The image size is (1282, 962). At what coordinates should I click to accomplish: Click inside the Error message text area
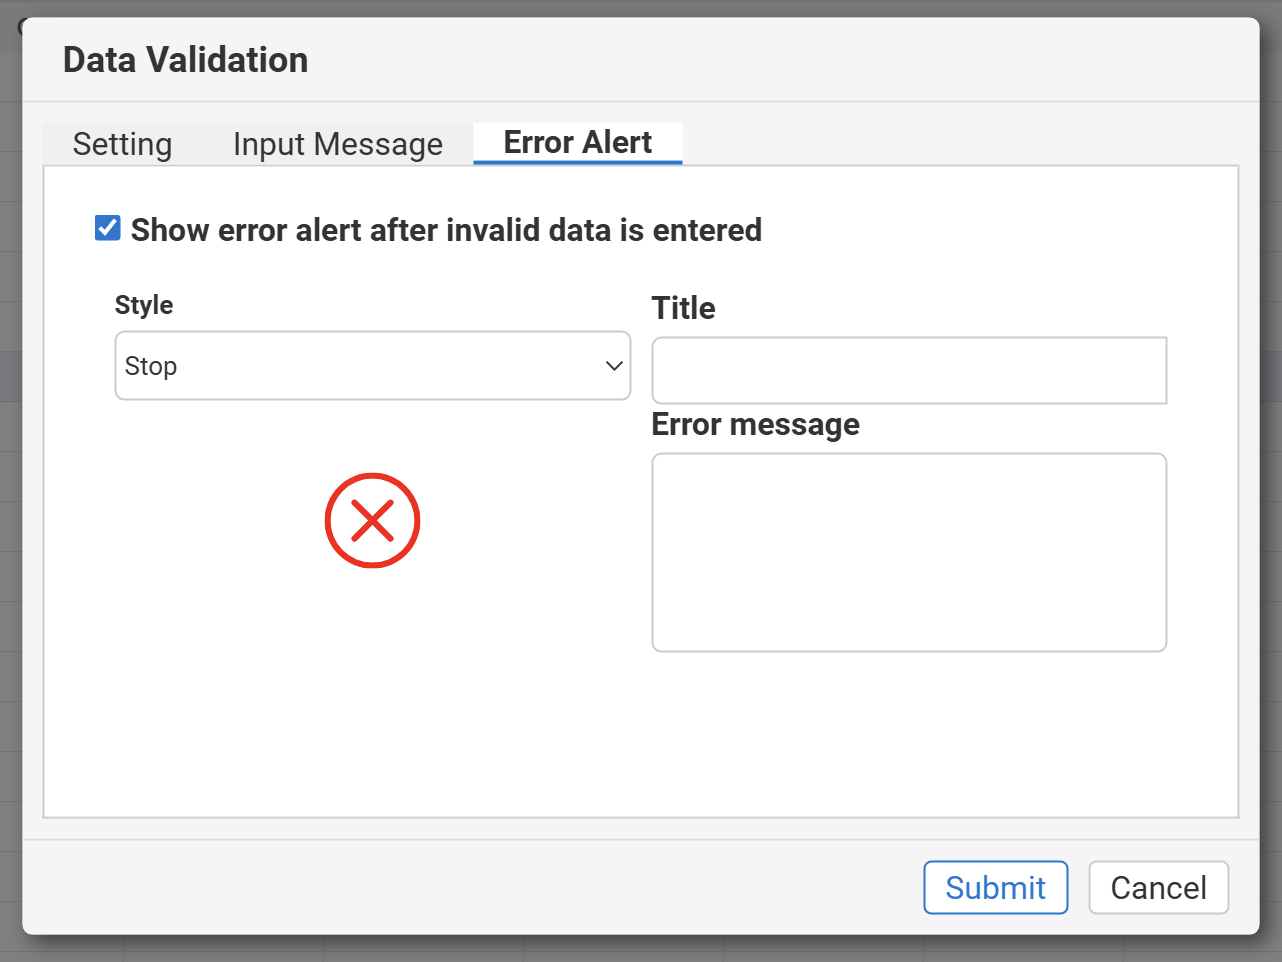coord(909,552)
